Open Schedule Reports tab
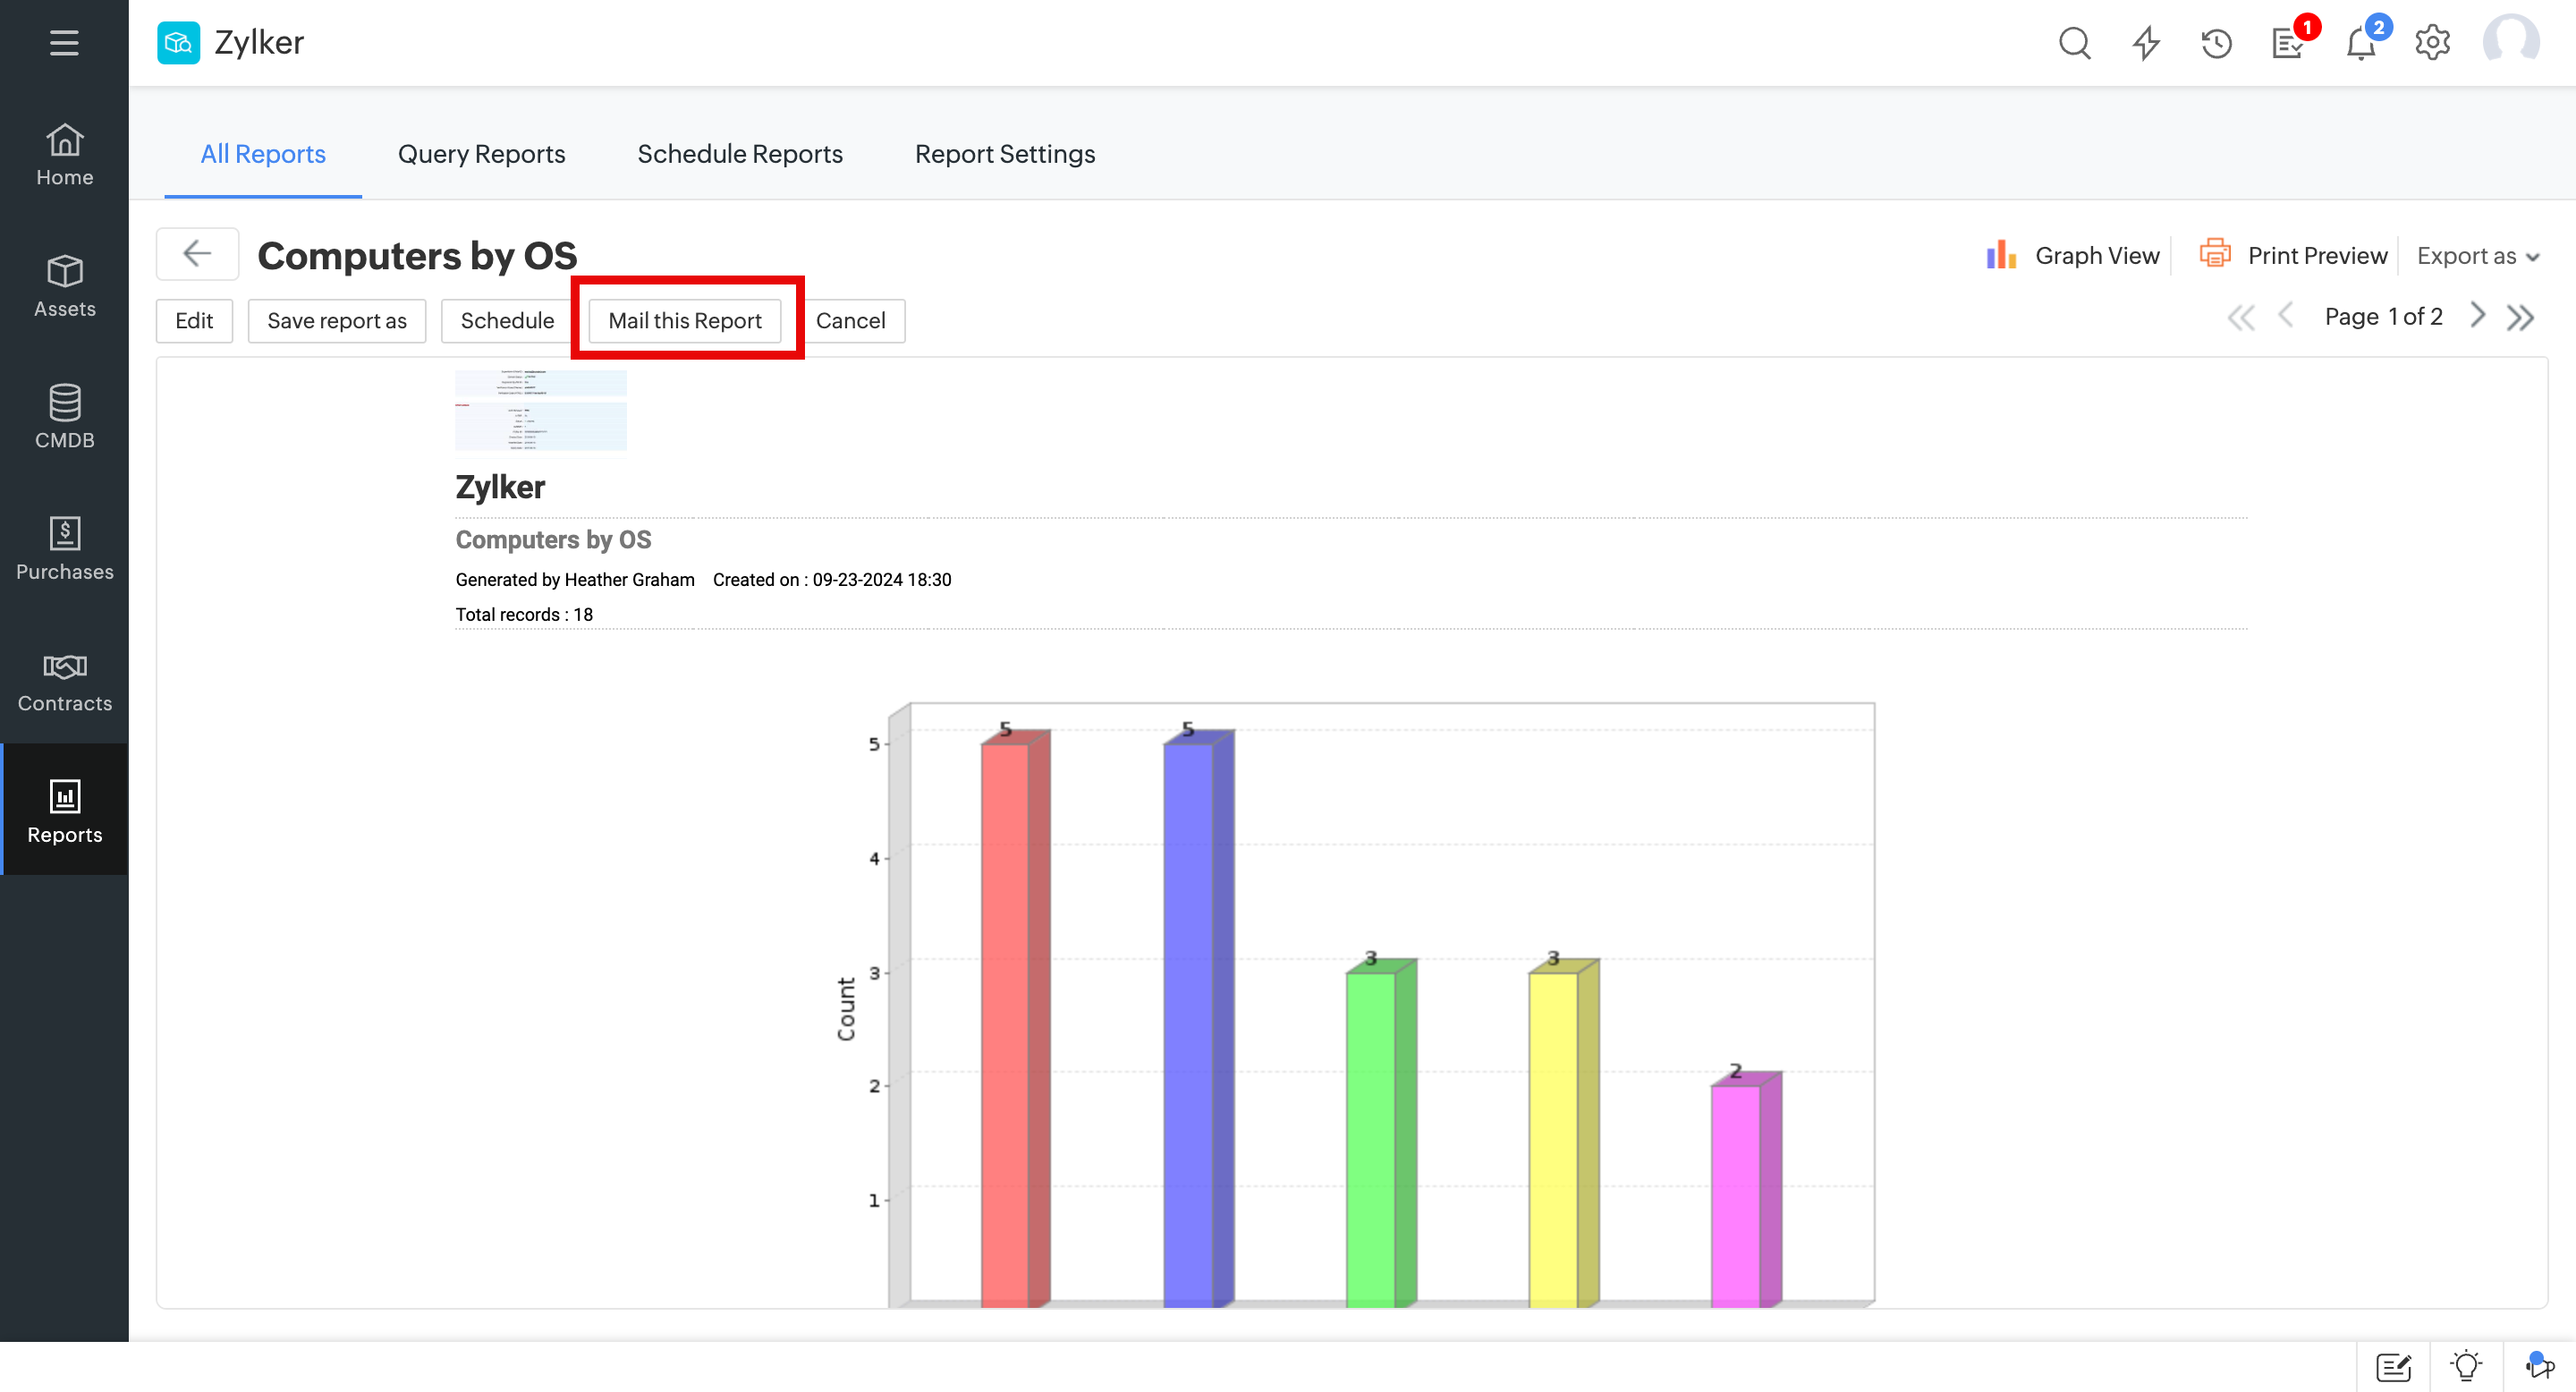 739,154
